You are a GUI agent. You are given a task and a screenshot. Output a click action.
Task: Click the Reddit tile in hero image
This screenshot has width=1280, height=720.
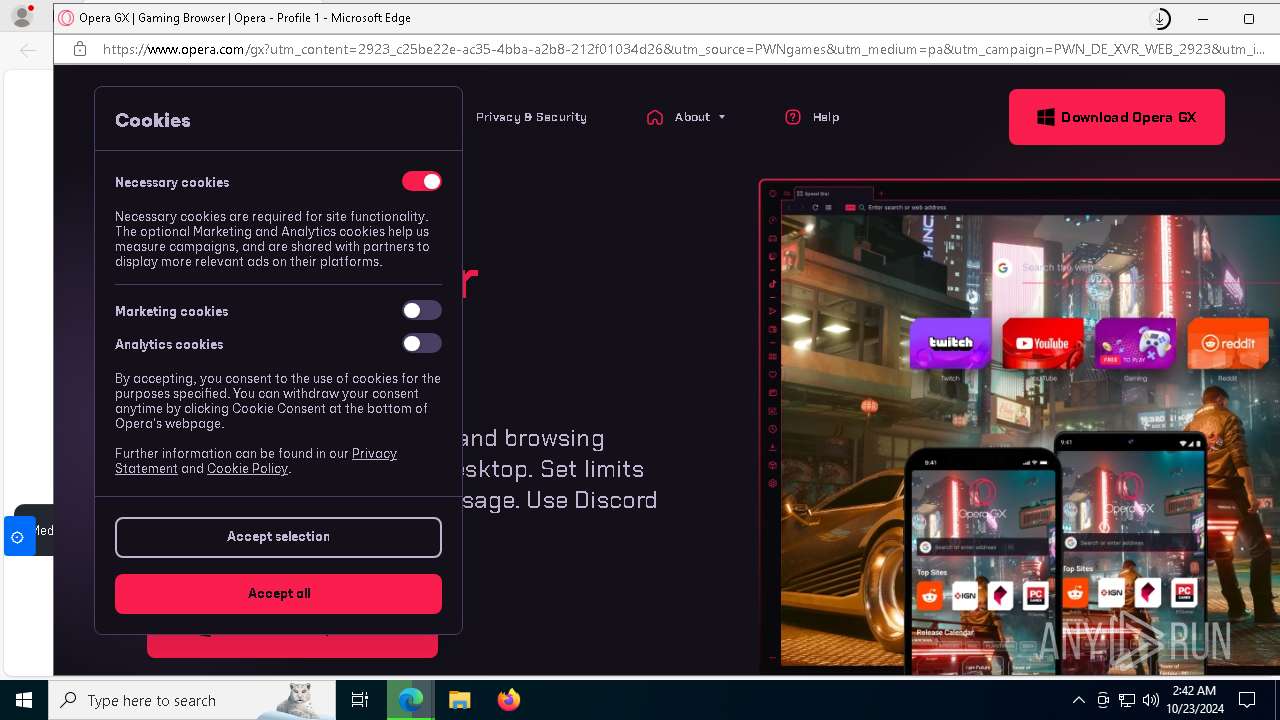pos(1228,343)
